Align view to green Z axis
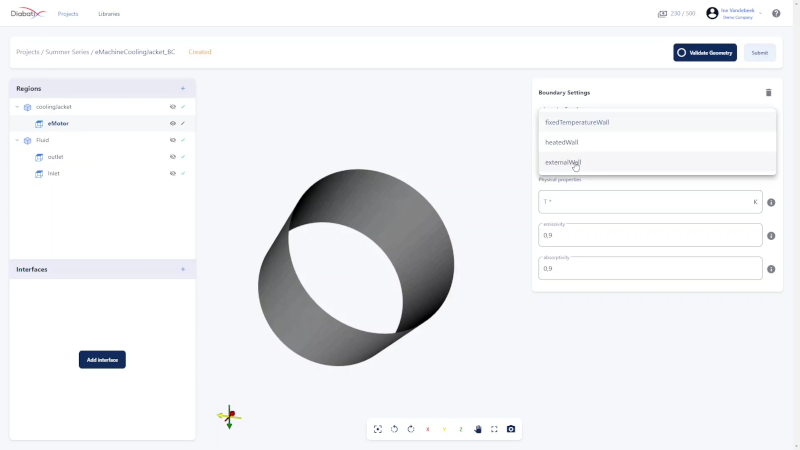This screenshot has width=800, height=450. tap(461, 430)
